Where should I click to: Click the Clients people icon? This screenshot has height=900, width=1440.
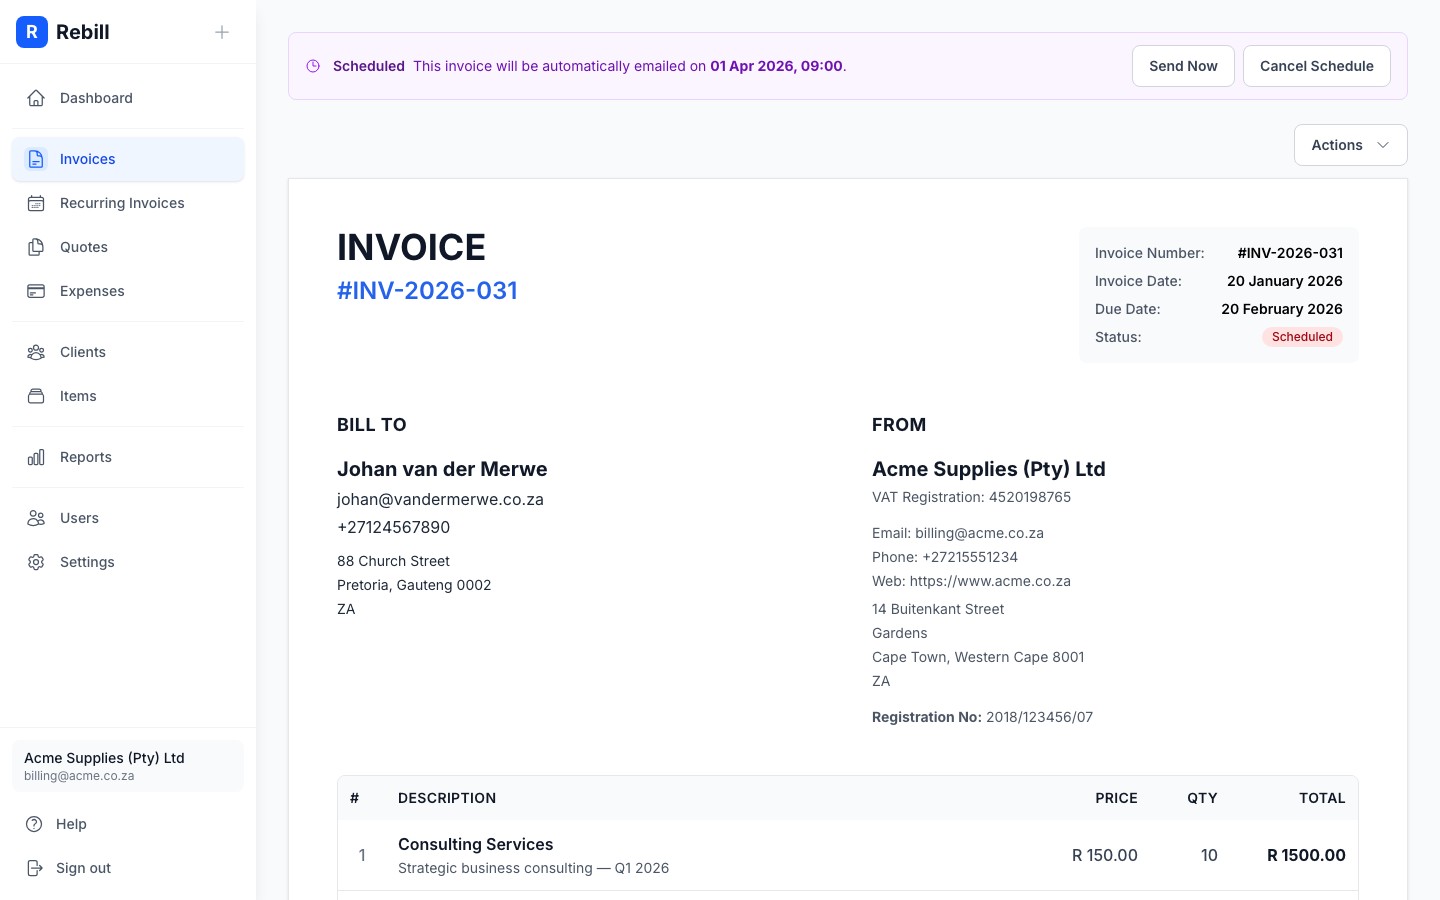pyautogui.click(x=36, y=352)
